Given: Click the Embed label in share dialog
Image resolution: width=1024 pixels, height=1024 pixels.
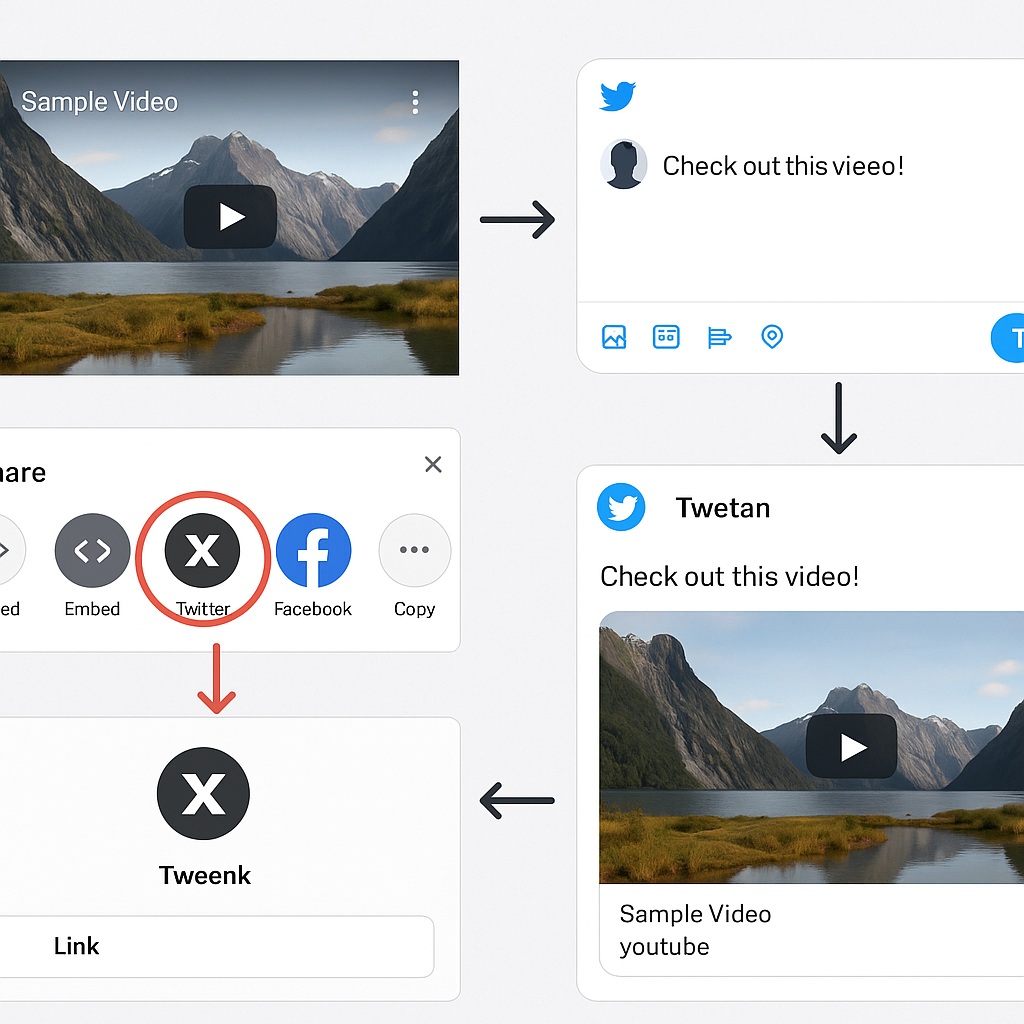Looking at the screenshot, I should click(x=92, y=609).
